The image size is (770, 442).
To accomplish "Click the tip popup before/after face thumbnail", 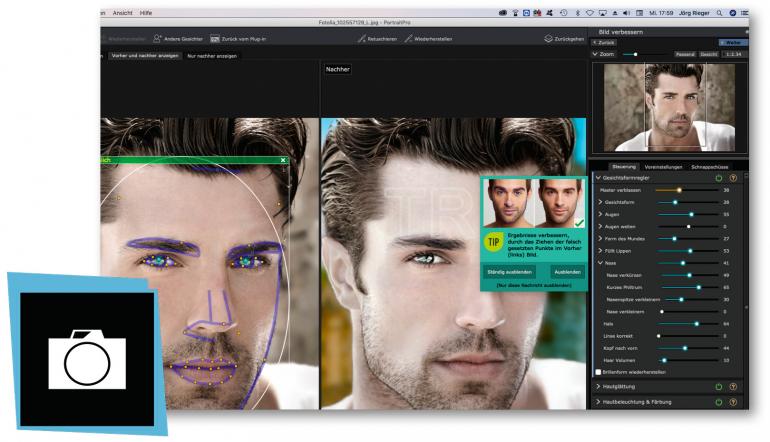I will coord(534,203).
